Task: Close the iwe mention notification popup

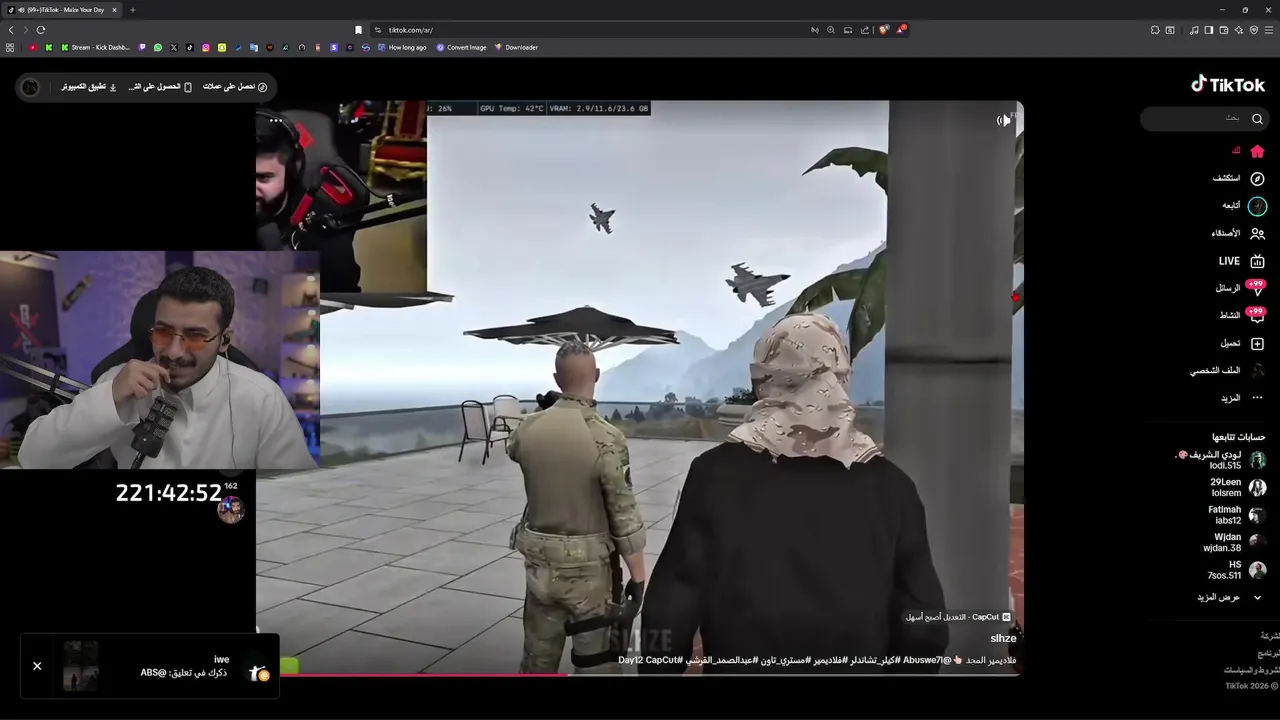Action: (37, 666)
